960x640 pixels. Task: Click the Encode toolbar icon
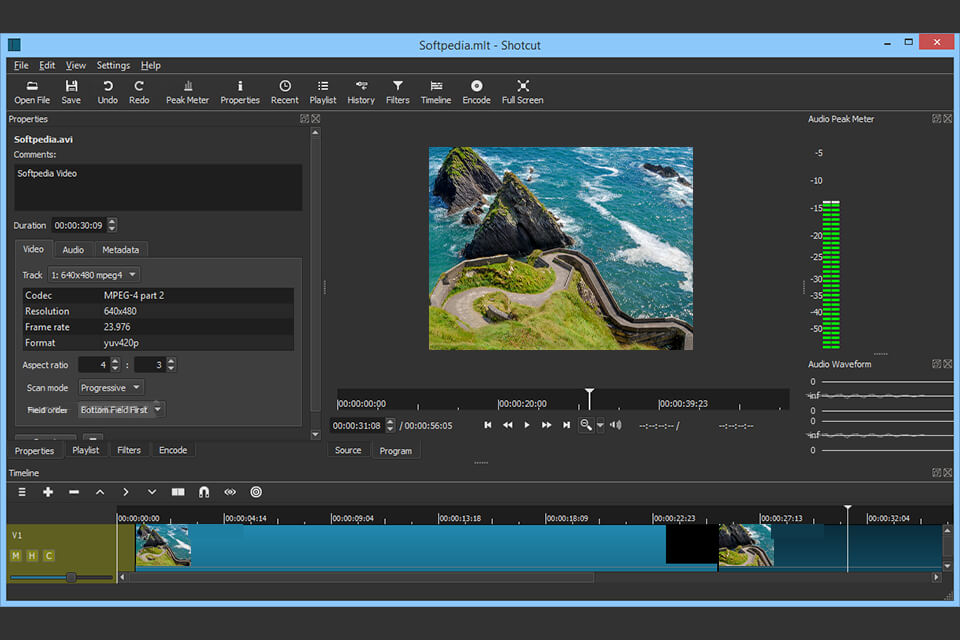[x=476, y=91]
